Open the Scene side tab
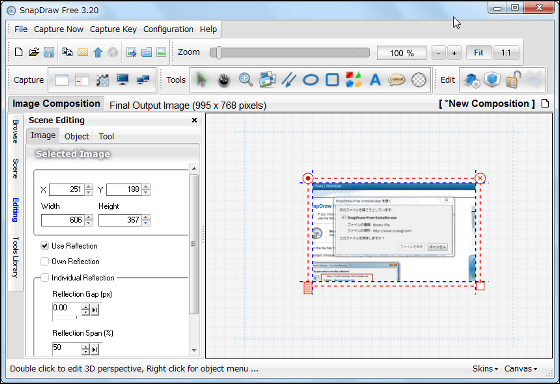The image size is (560, 384). point(15,168)
